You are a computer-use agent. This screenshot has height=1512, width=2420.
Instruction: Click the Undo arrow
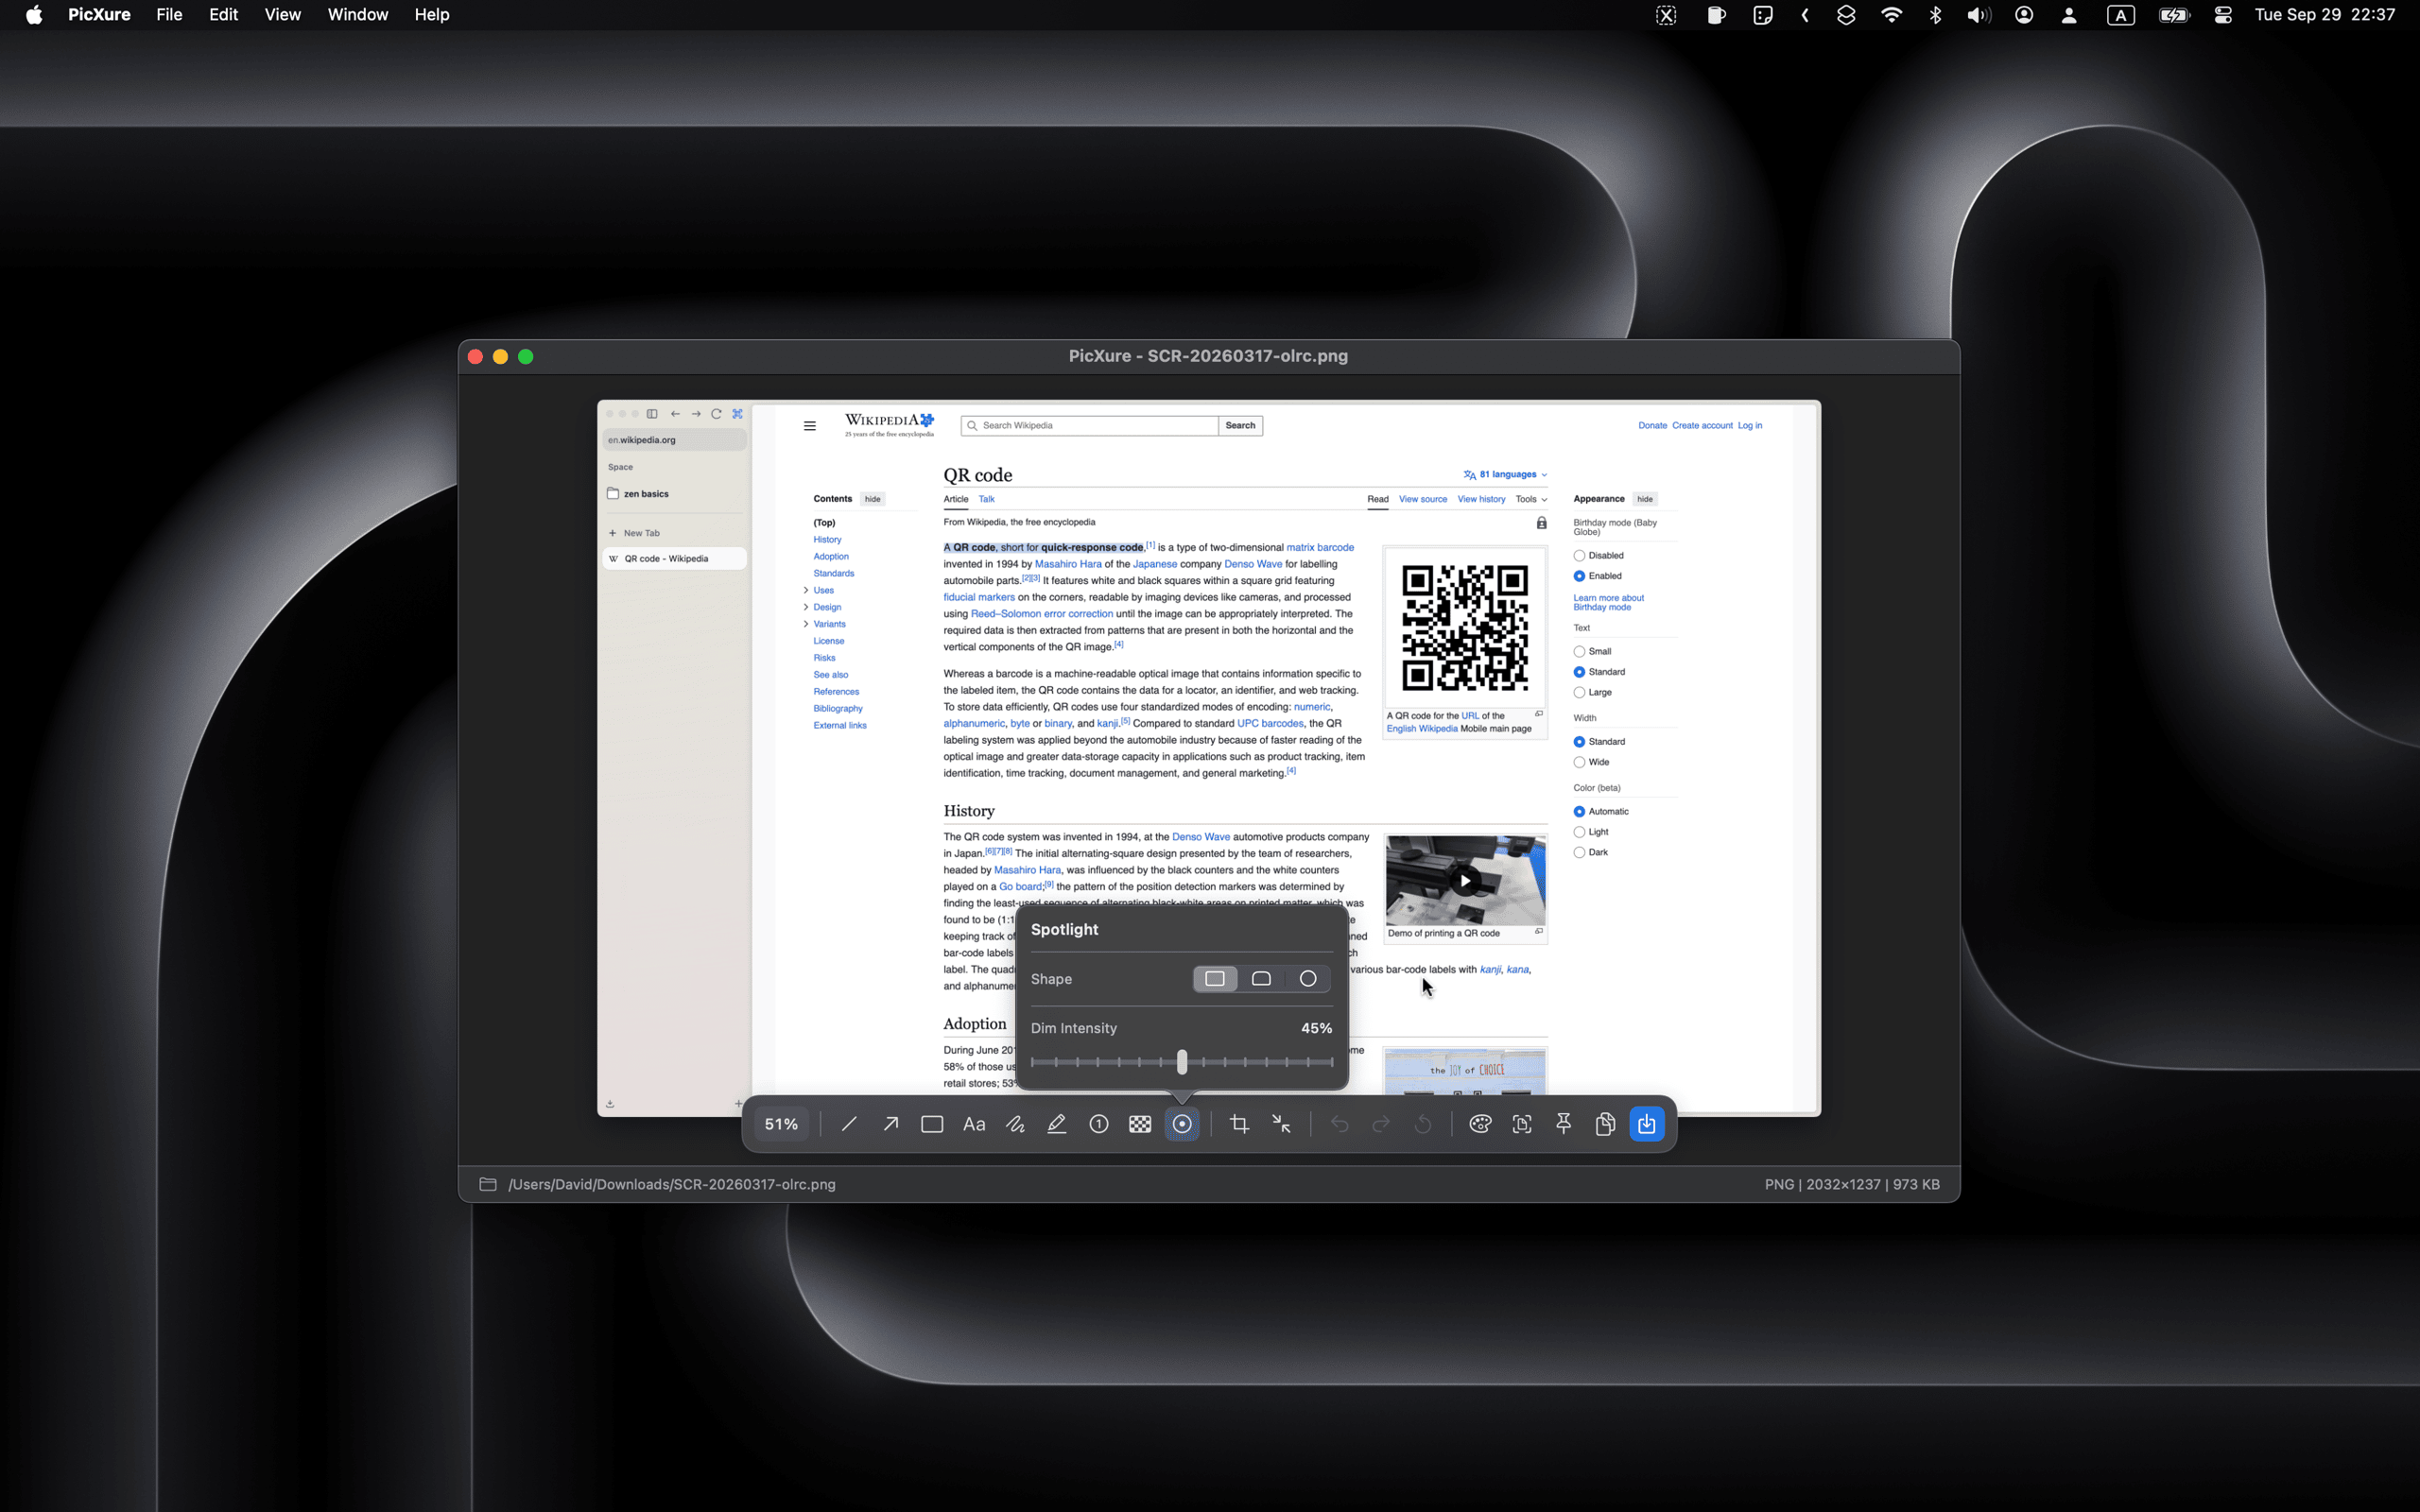coord(1340,1124)
